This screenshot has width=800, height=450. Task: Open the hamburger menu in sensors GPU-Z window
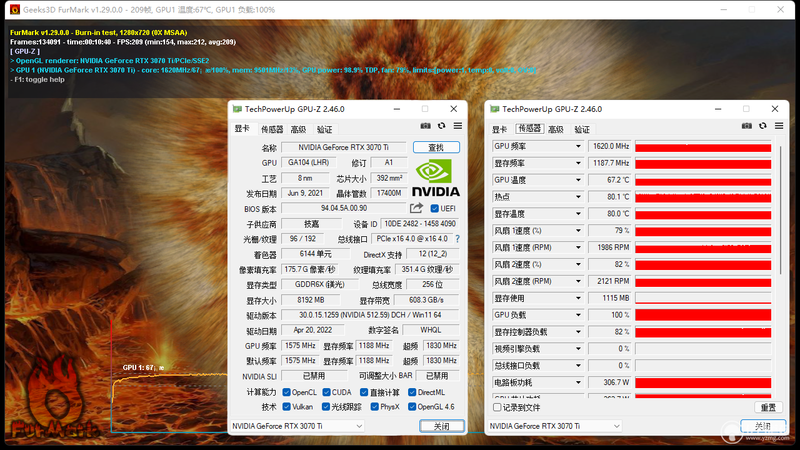click(x=779, y=126)
